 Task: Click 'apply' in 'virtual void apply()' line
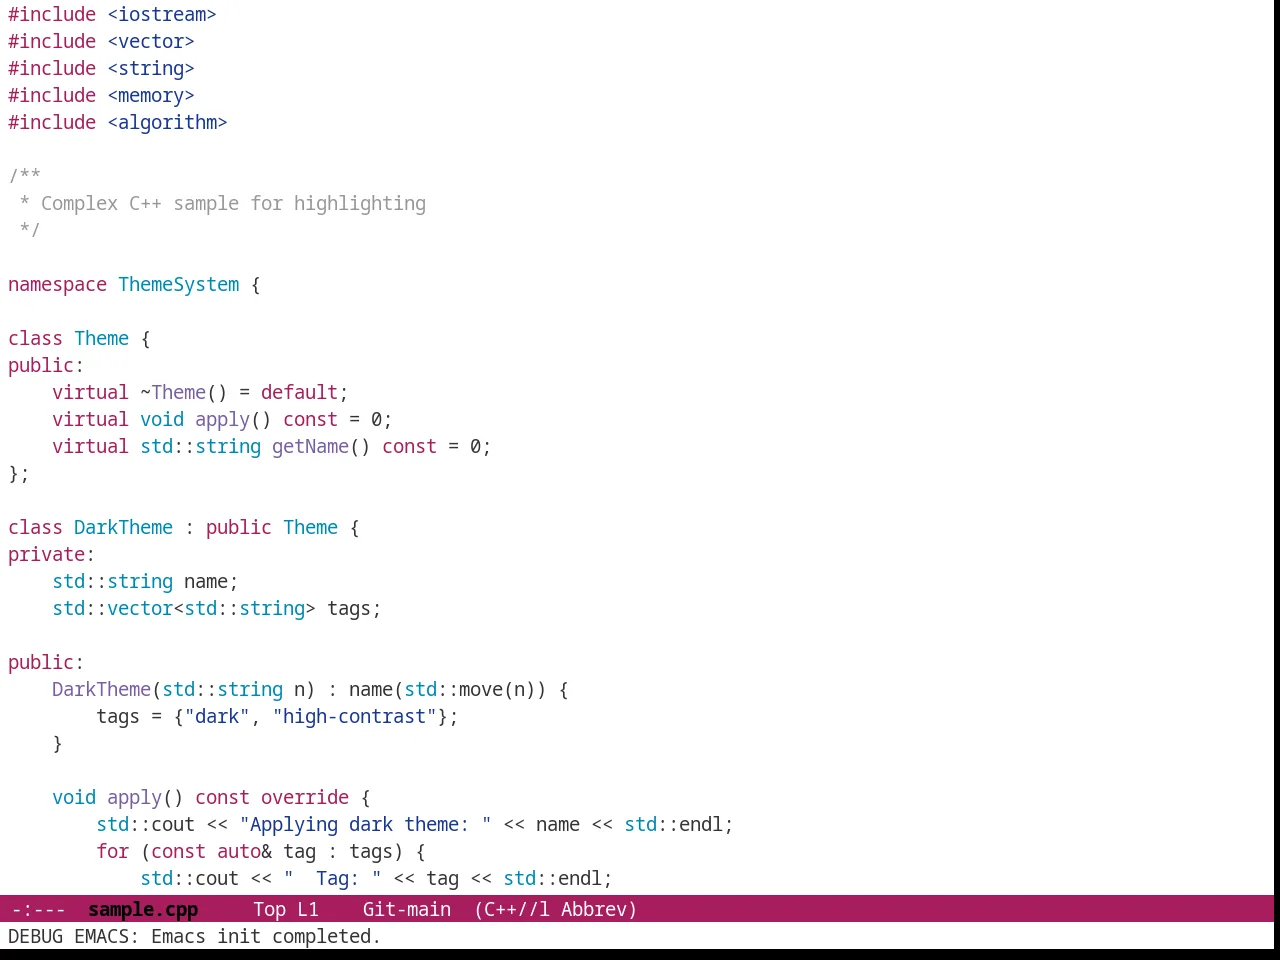pyautogui.click(x=222, y=419)
